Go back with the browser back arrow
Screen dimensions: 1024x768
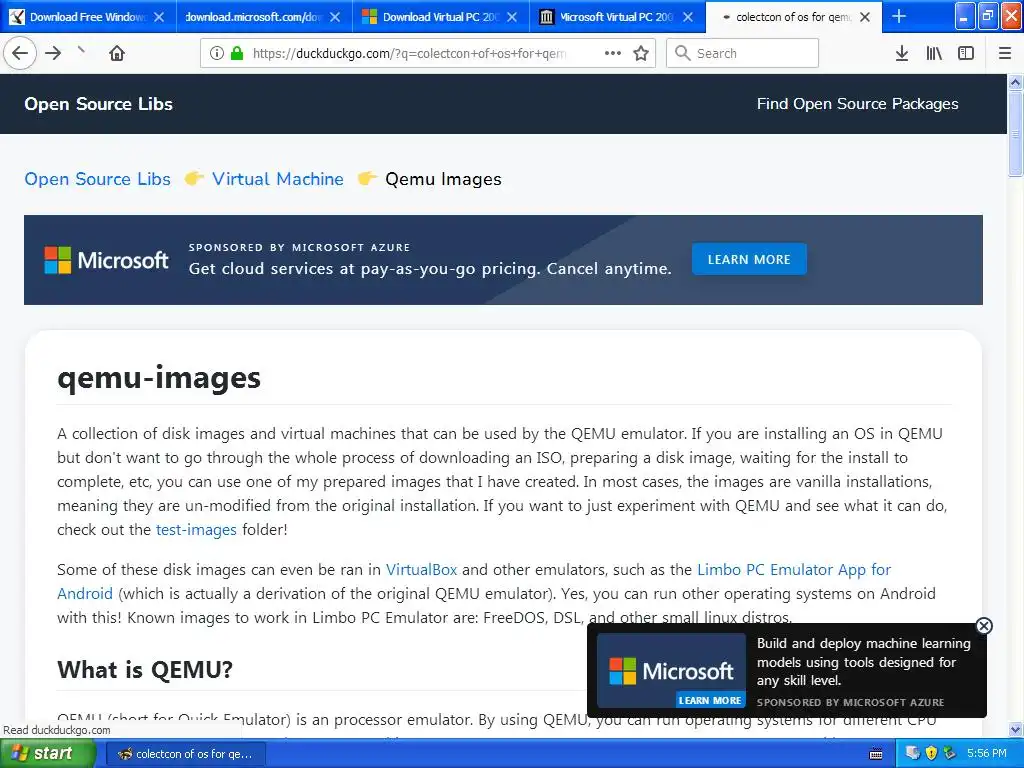[x=20, y=53]
